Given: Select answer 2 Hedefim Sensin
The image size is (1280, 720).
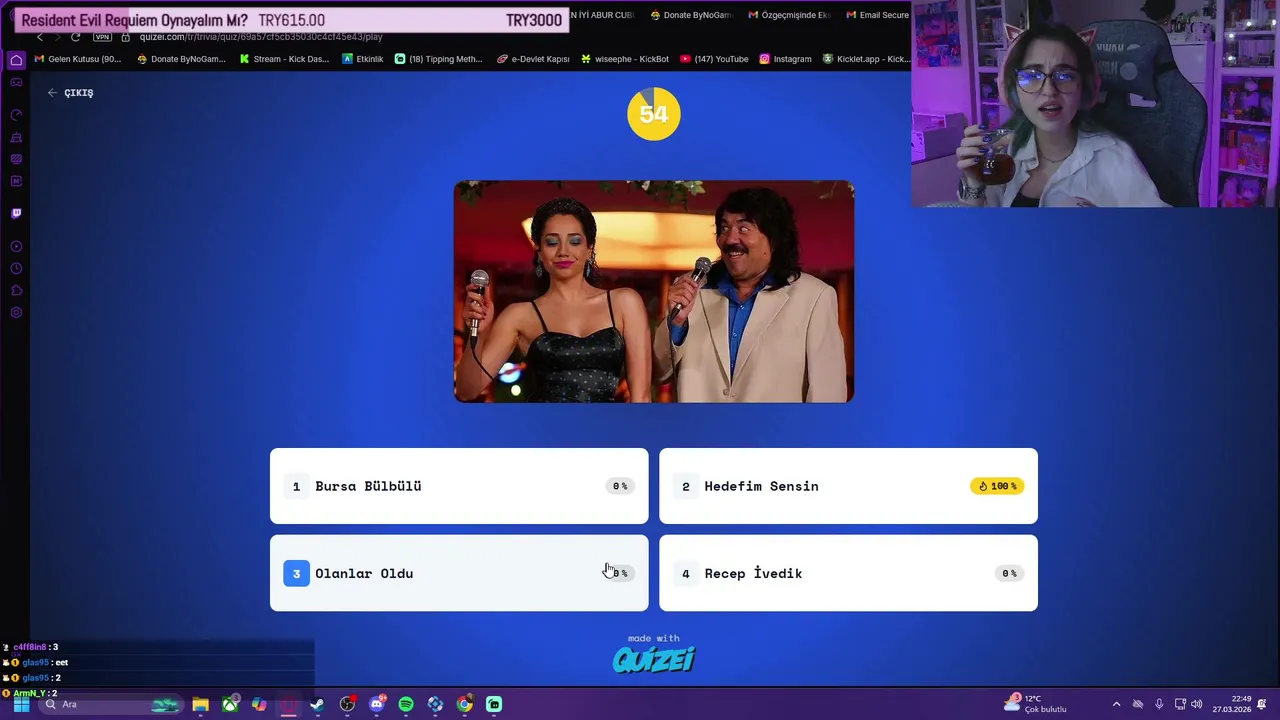Looking at the screenshot, I should pos(848,486).
